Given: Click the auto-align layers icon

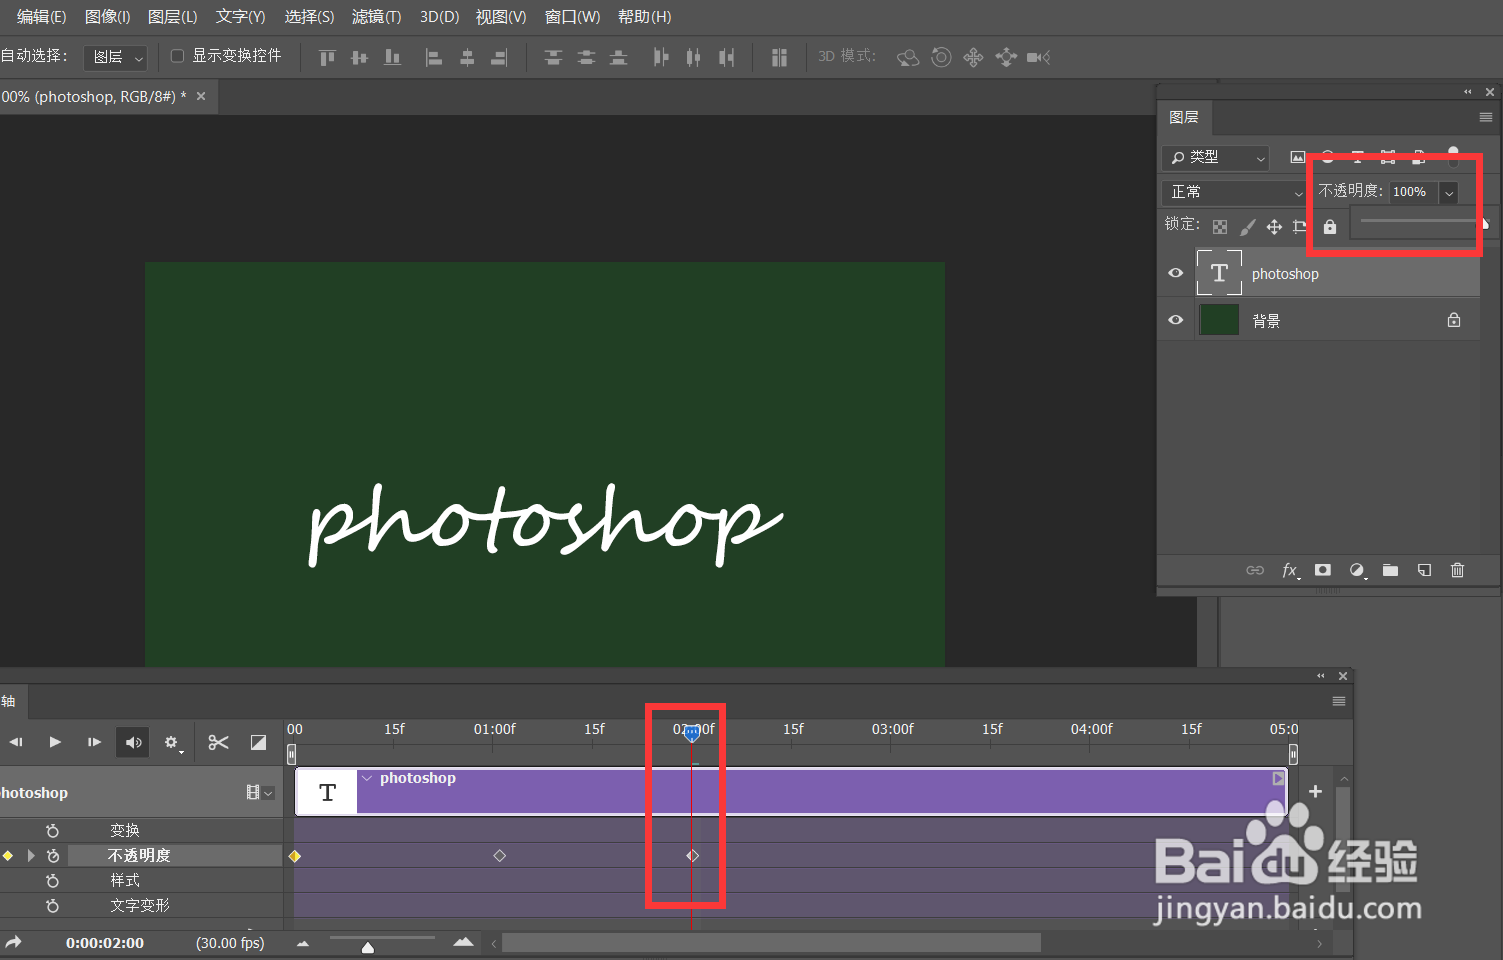Looking at the screenshot, I should (779, 58).
